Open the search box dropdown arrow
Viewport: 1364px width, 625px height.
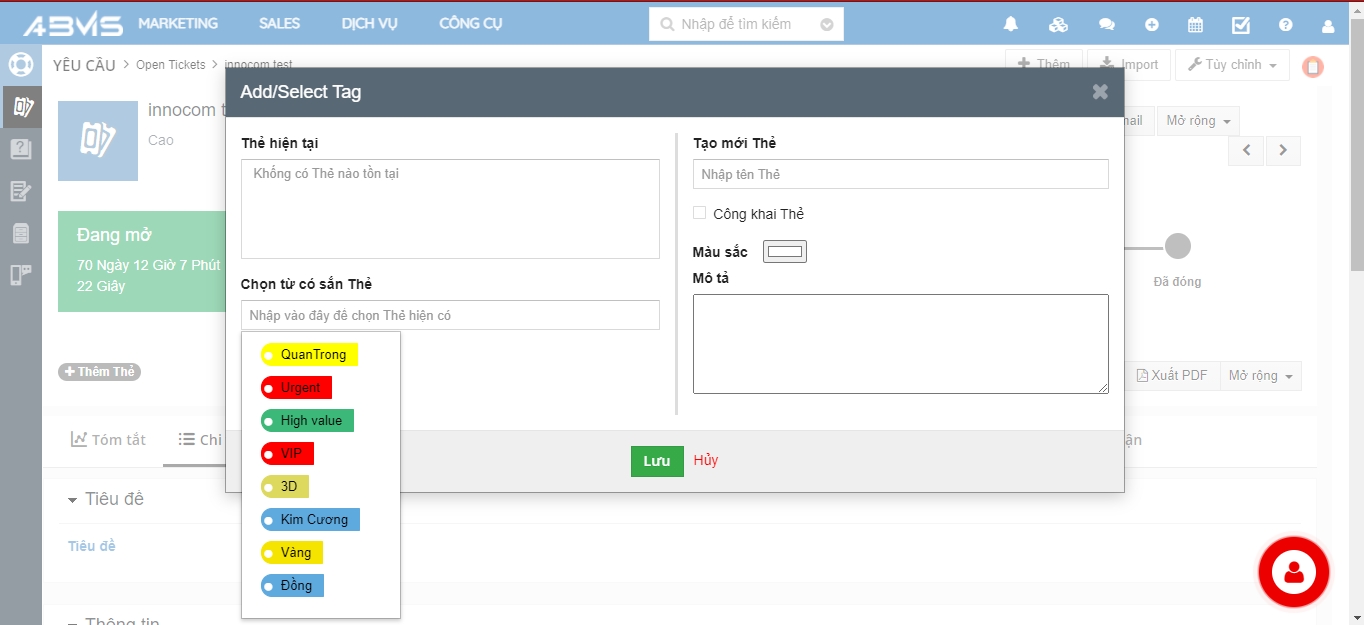827,24
